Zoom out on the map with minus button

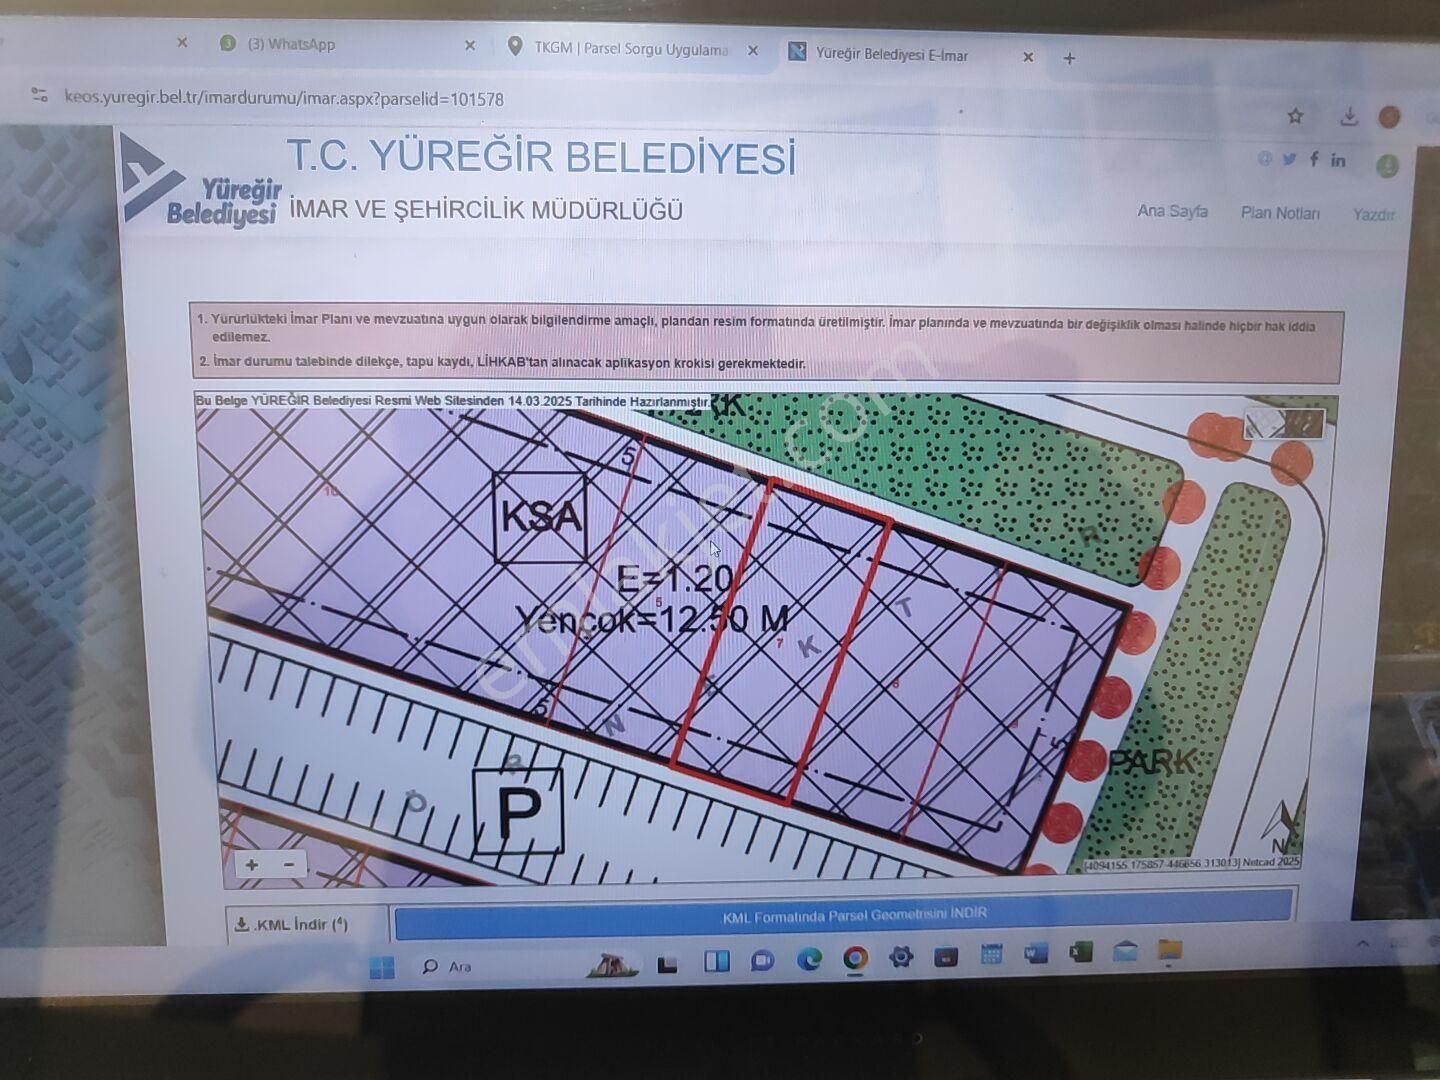pos(289,865)
